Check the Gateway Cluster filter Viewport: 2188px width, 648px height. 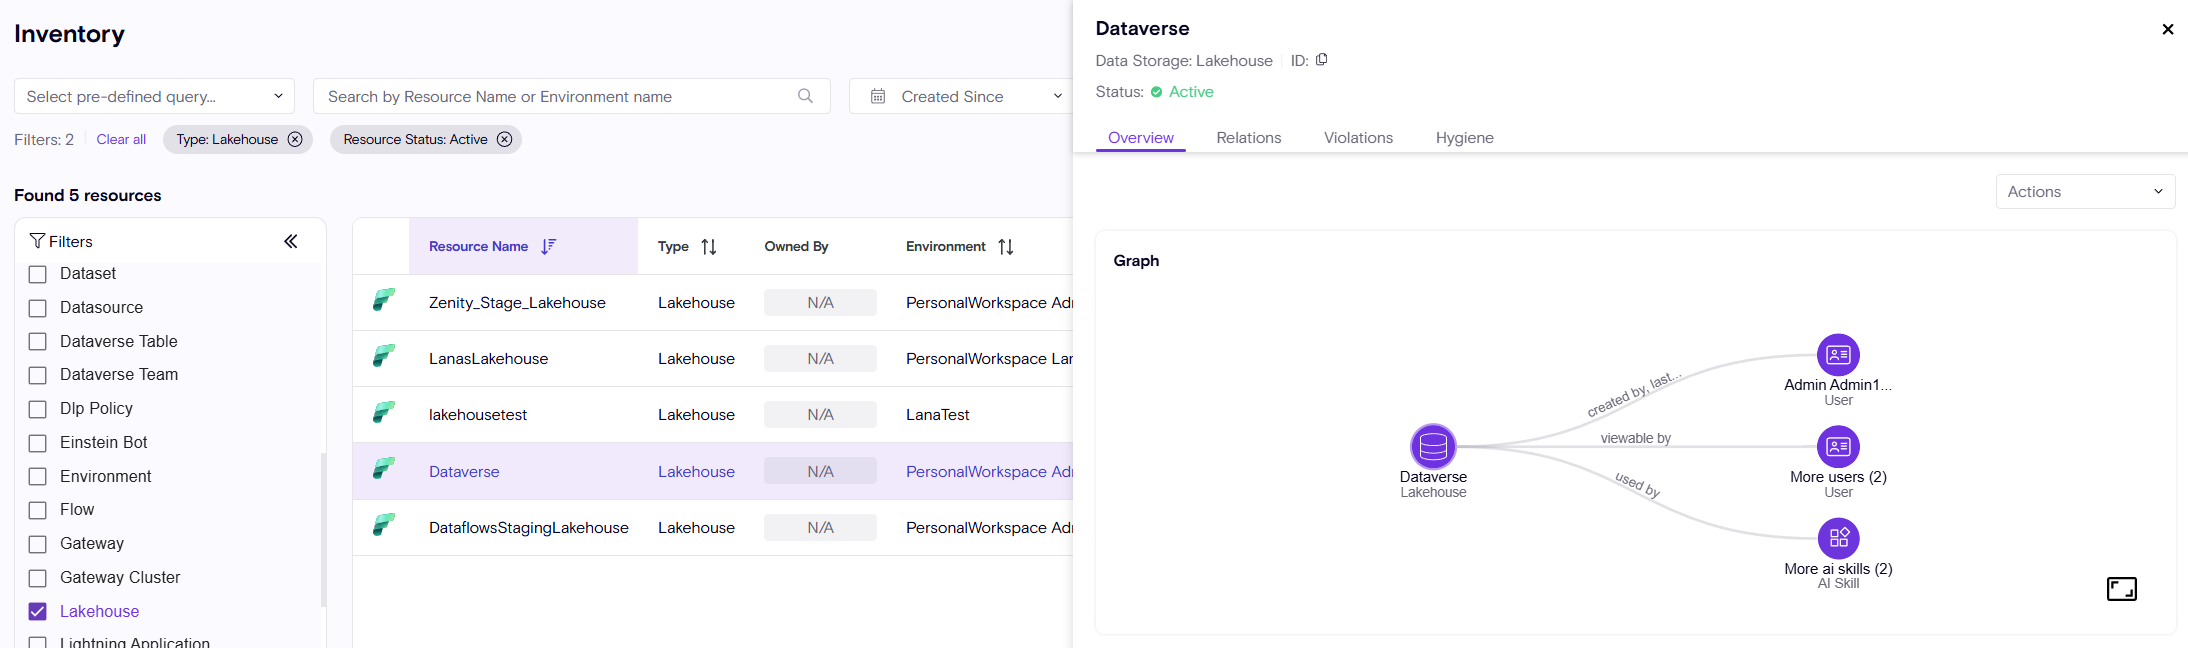pos(38,578)
